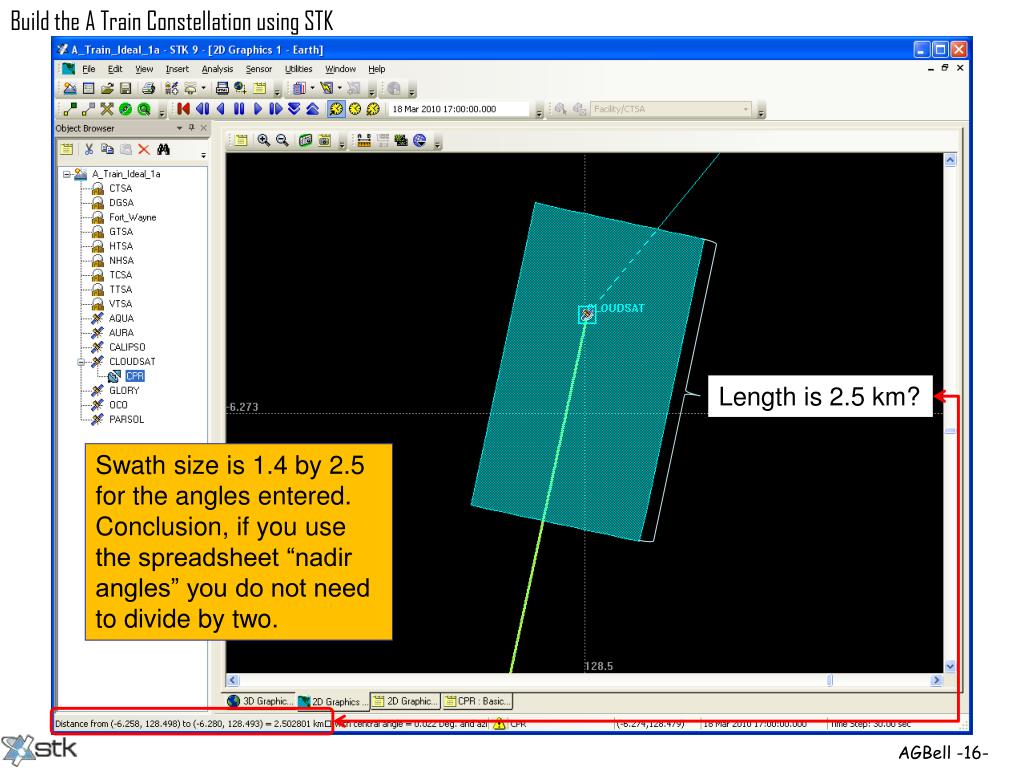Toggle the rightmost clock animation mode icon
The width and height of the screenshot is (1024, 768).
(373, 109)
